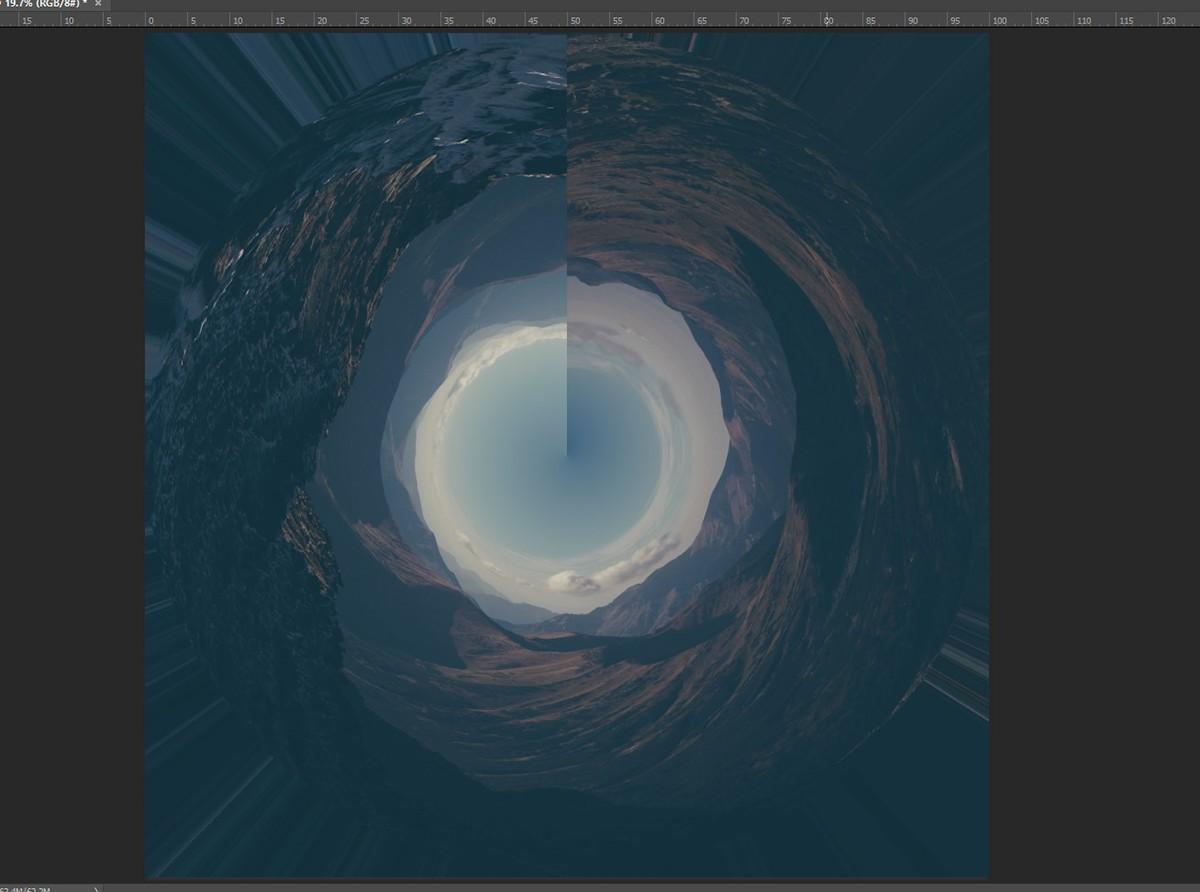Click the top-left ruler corner area
Image resolution: width=1200 pixels, height=892 pixels.
6,20
